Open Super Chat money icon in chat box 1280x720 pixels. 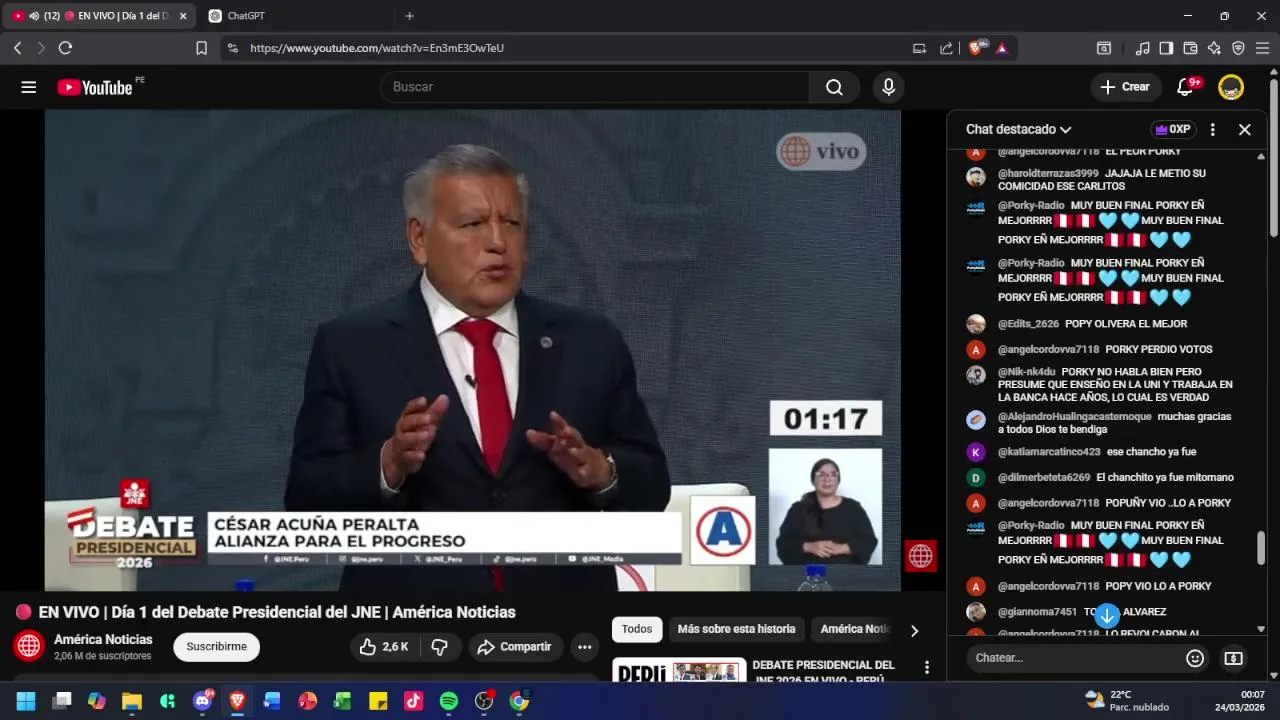[x=1233, y=658]
